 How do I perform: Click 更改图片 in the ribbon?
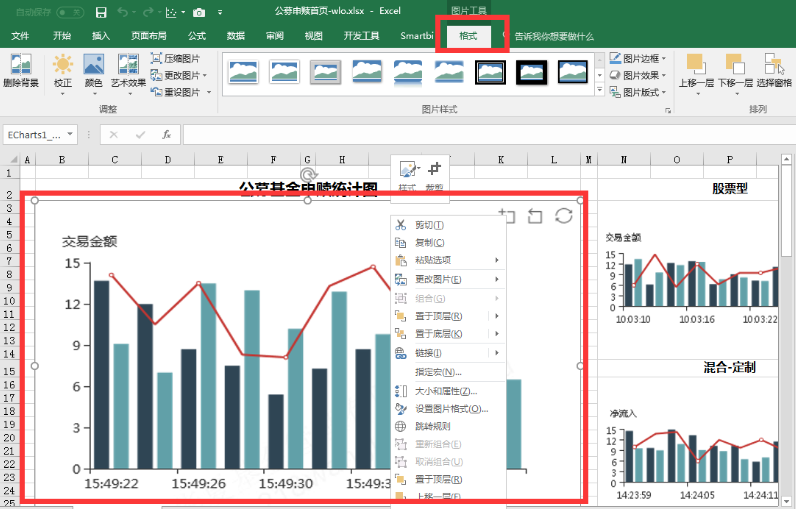pos(179,75)
